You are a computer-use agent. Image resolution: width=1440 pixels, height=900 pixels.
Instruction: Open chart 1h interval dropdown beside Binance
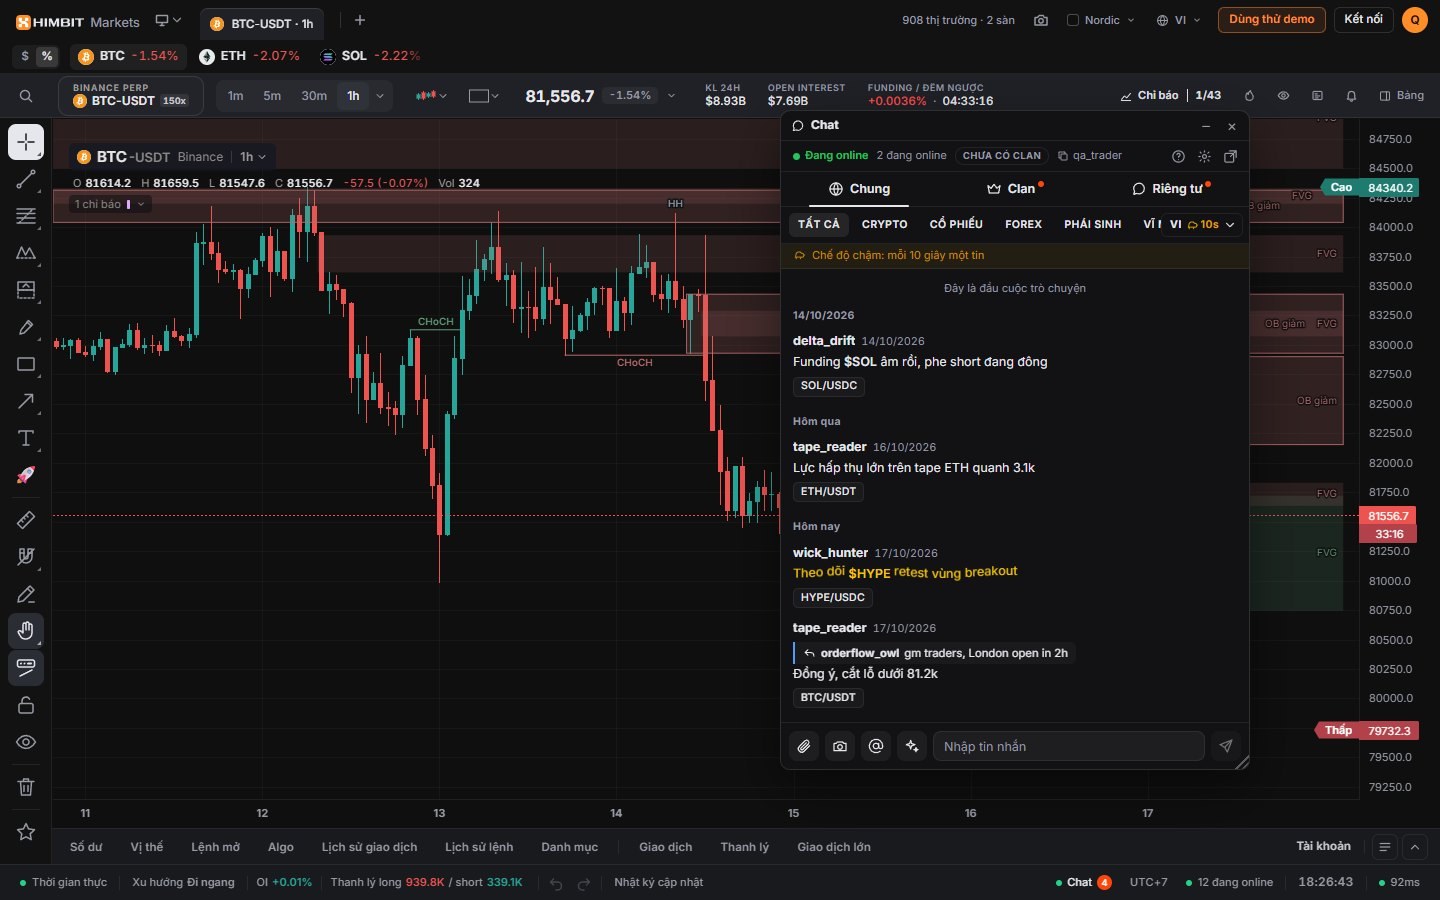coord(253,157)
